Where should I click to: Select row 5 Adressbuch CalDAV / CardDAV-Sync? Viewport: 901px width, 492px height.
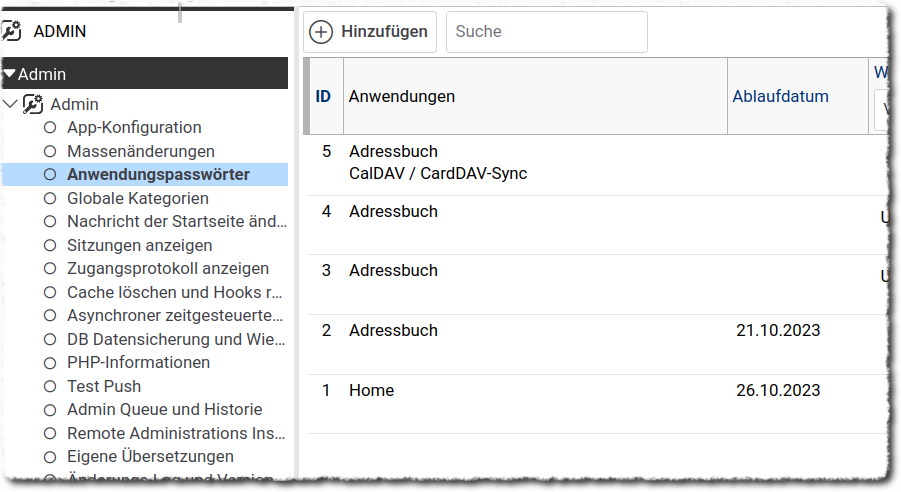(437, 163)
